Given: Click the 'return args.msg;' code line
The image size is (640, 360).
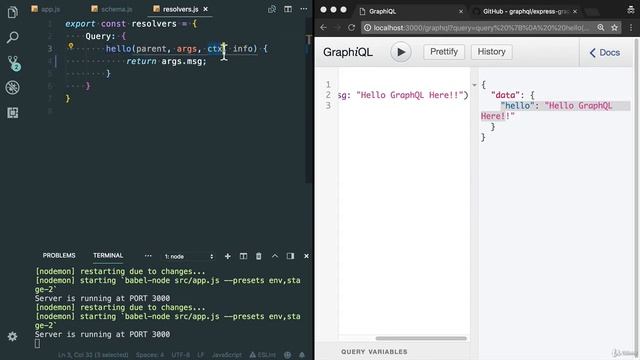Looking at the screenshot, I should point(167,61).
